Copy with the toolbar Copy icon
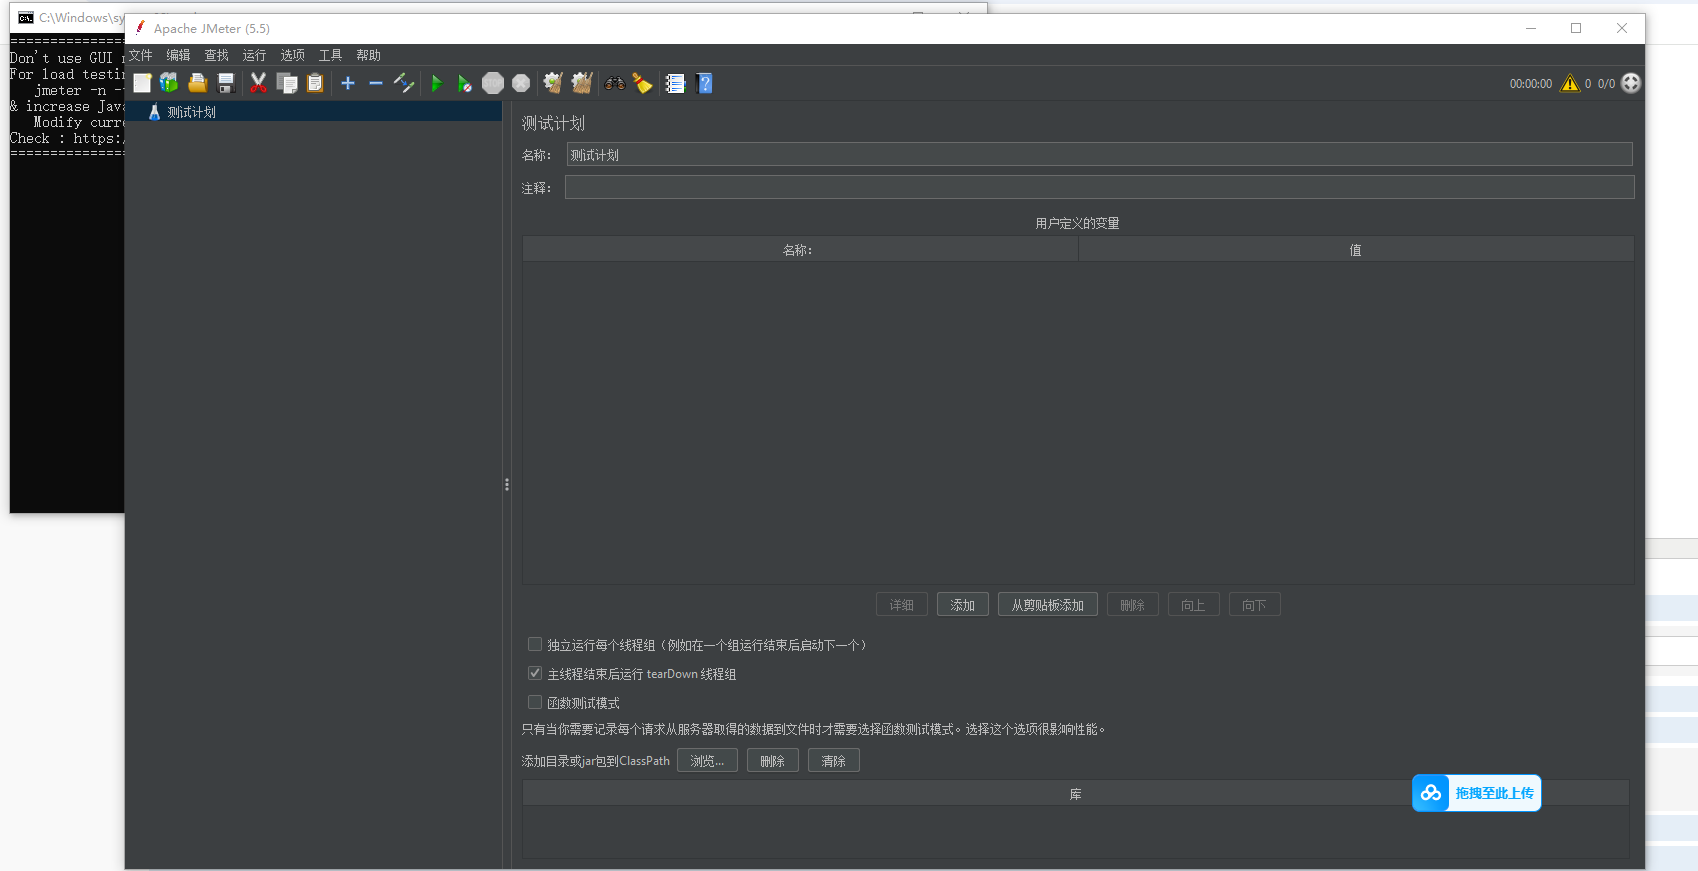Screen dimensions: 1698x871 (287, 83)
